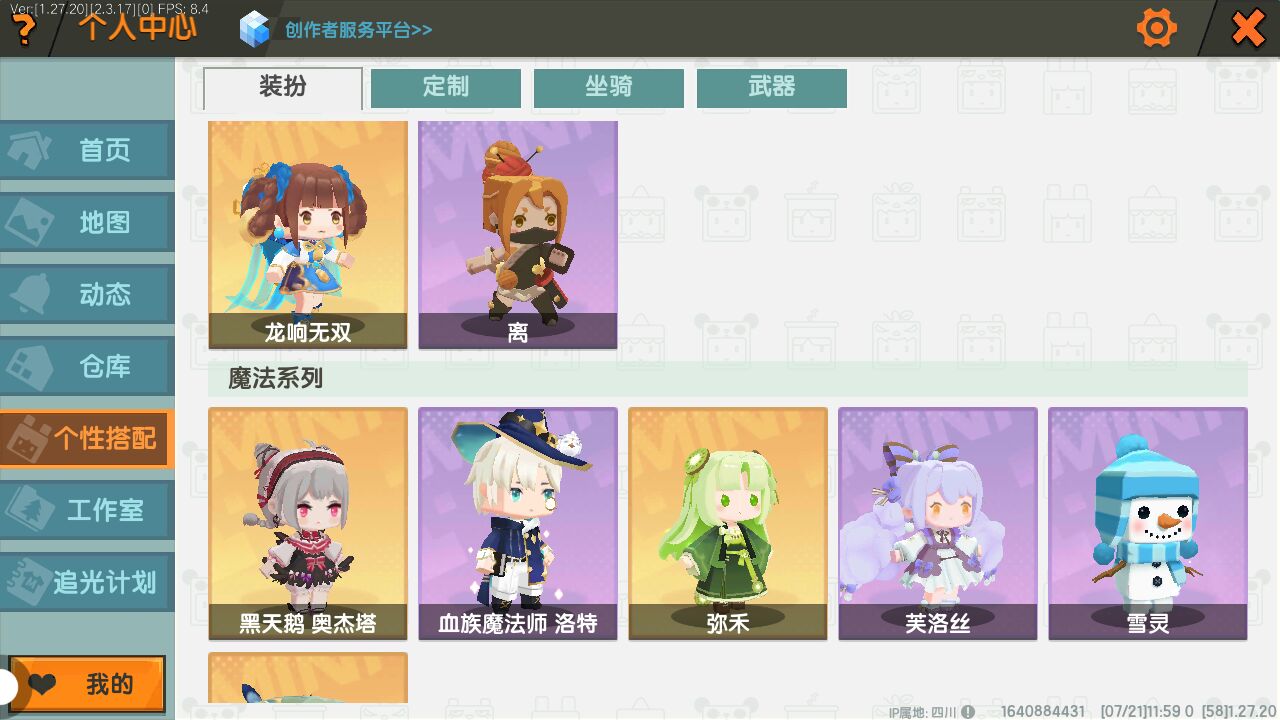The image size is (1280, 720).
Task: Click the warehouse icon beside 仓库
Action: point(32,366)
